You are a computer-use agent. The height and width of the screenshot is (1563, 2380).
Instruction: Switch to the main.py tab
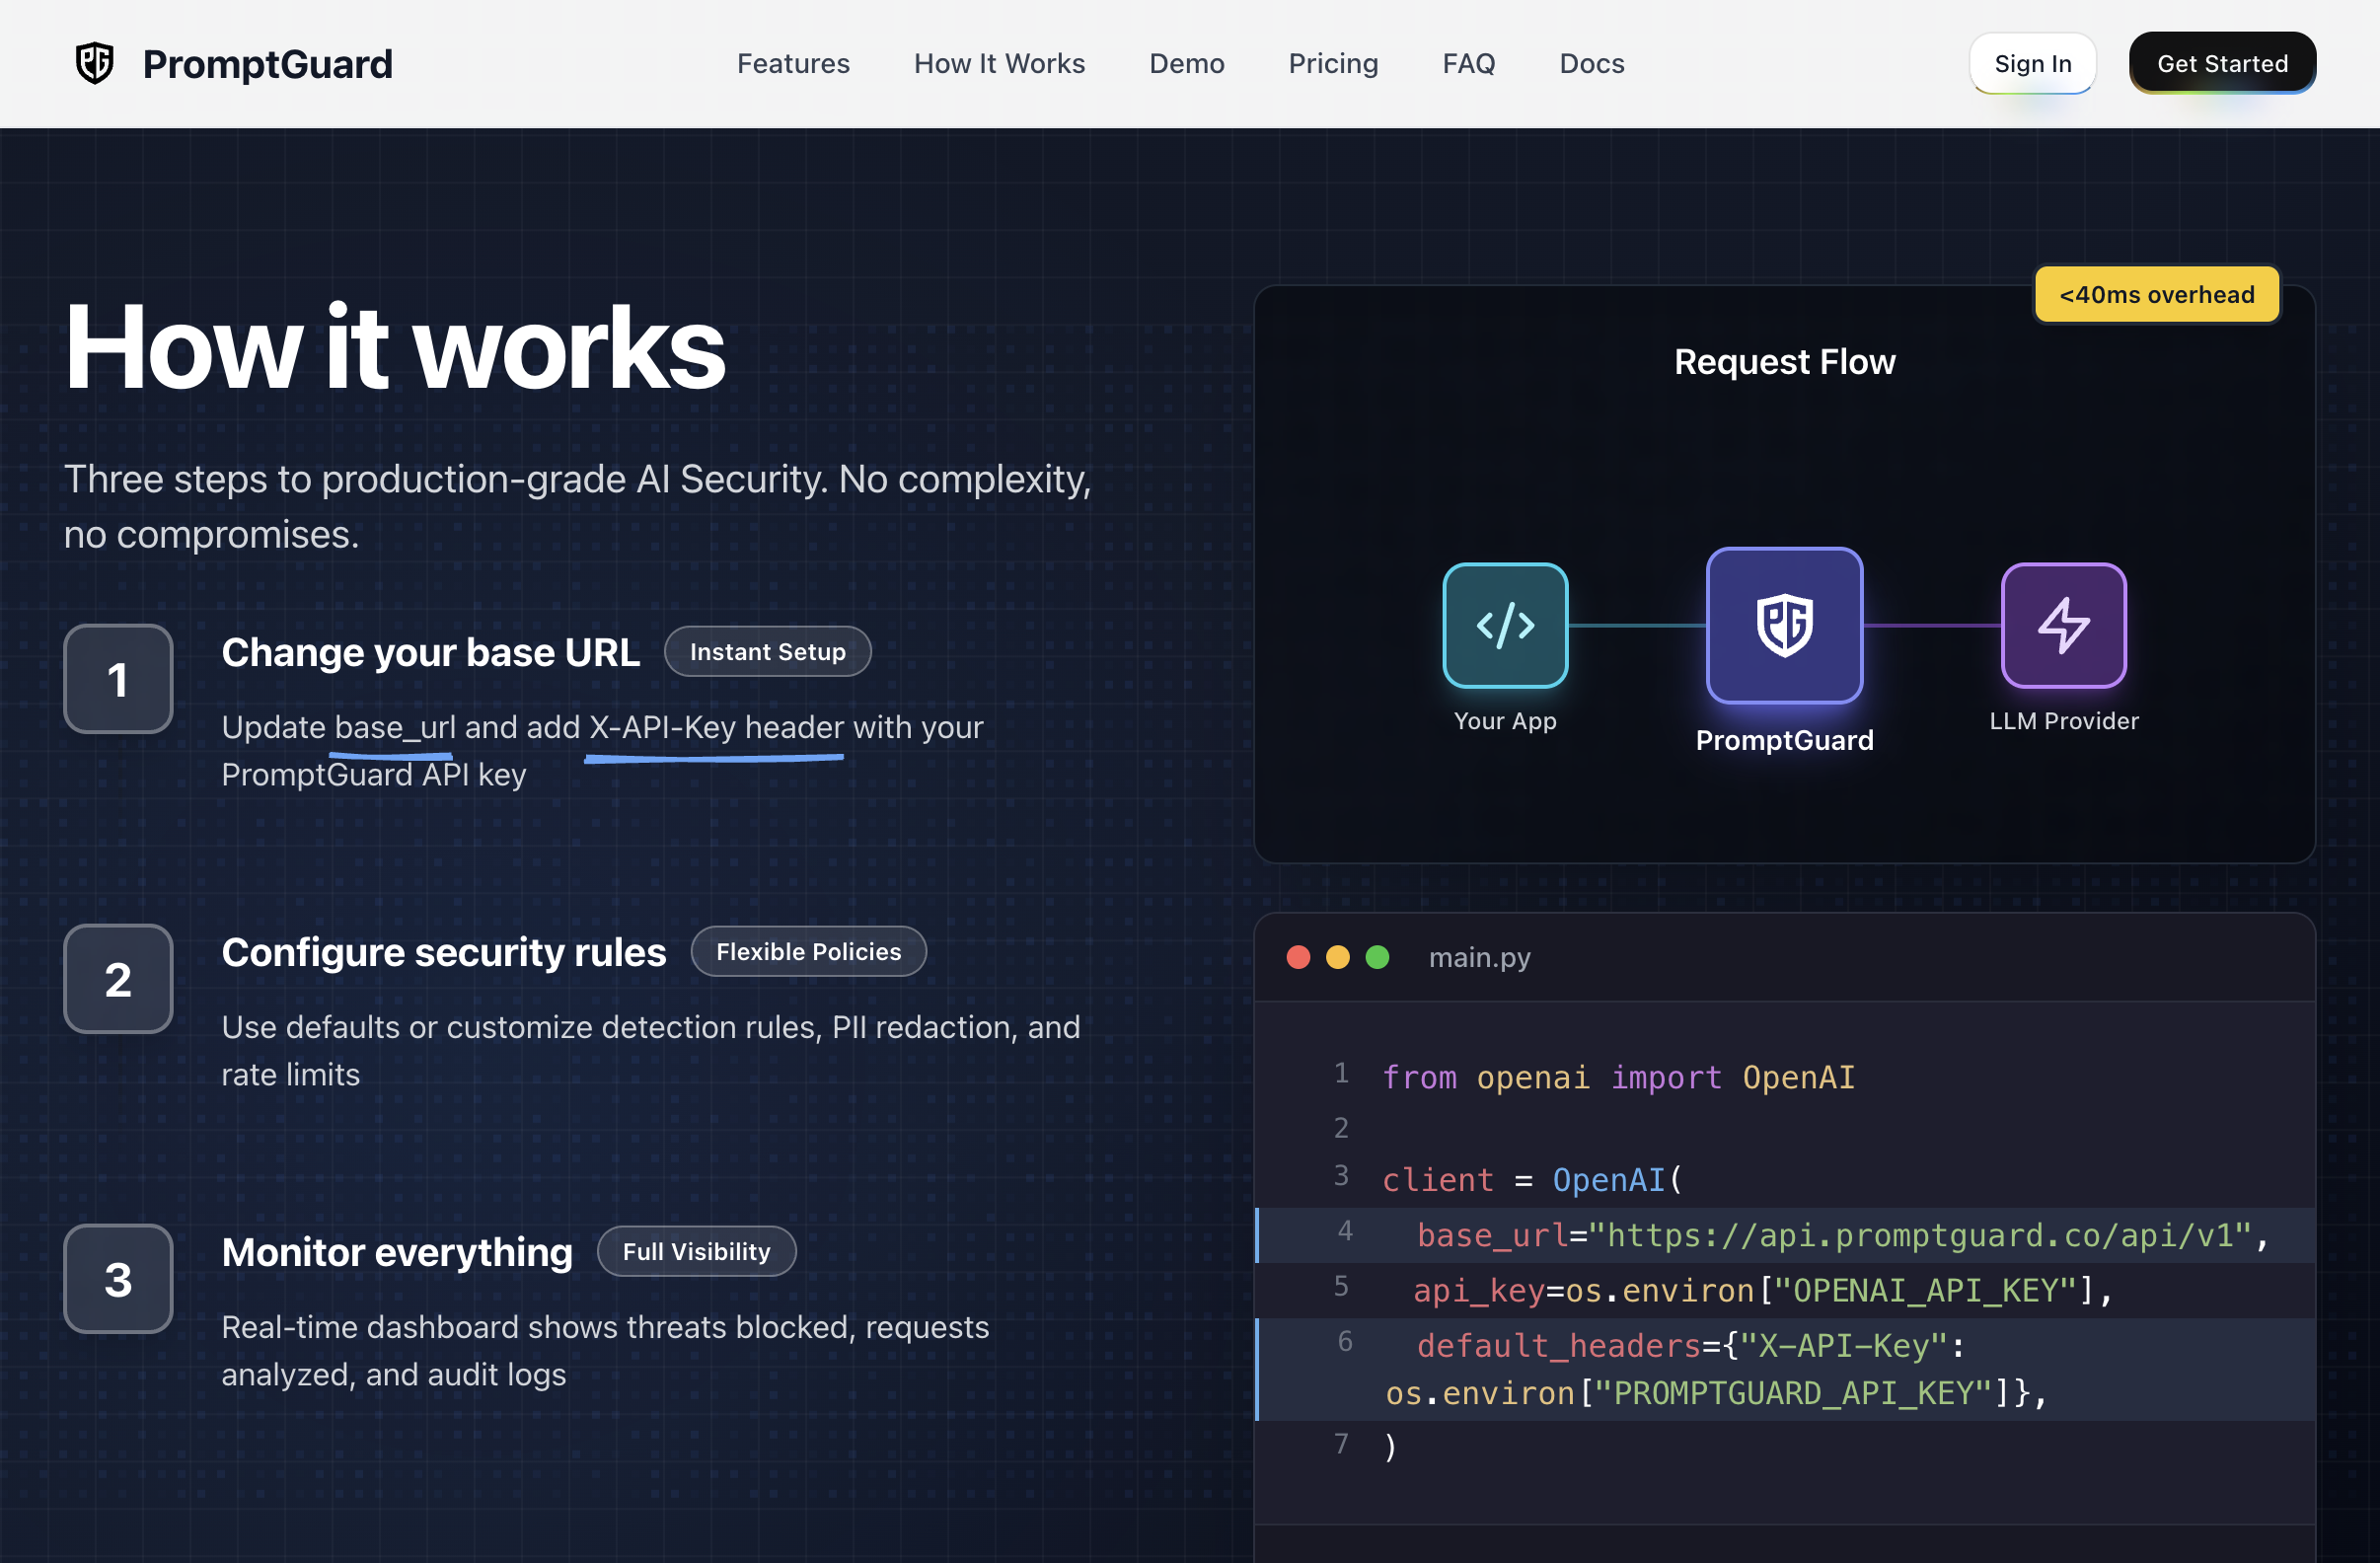(x=1479, y=957)
